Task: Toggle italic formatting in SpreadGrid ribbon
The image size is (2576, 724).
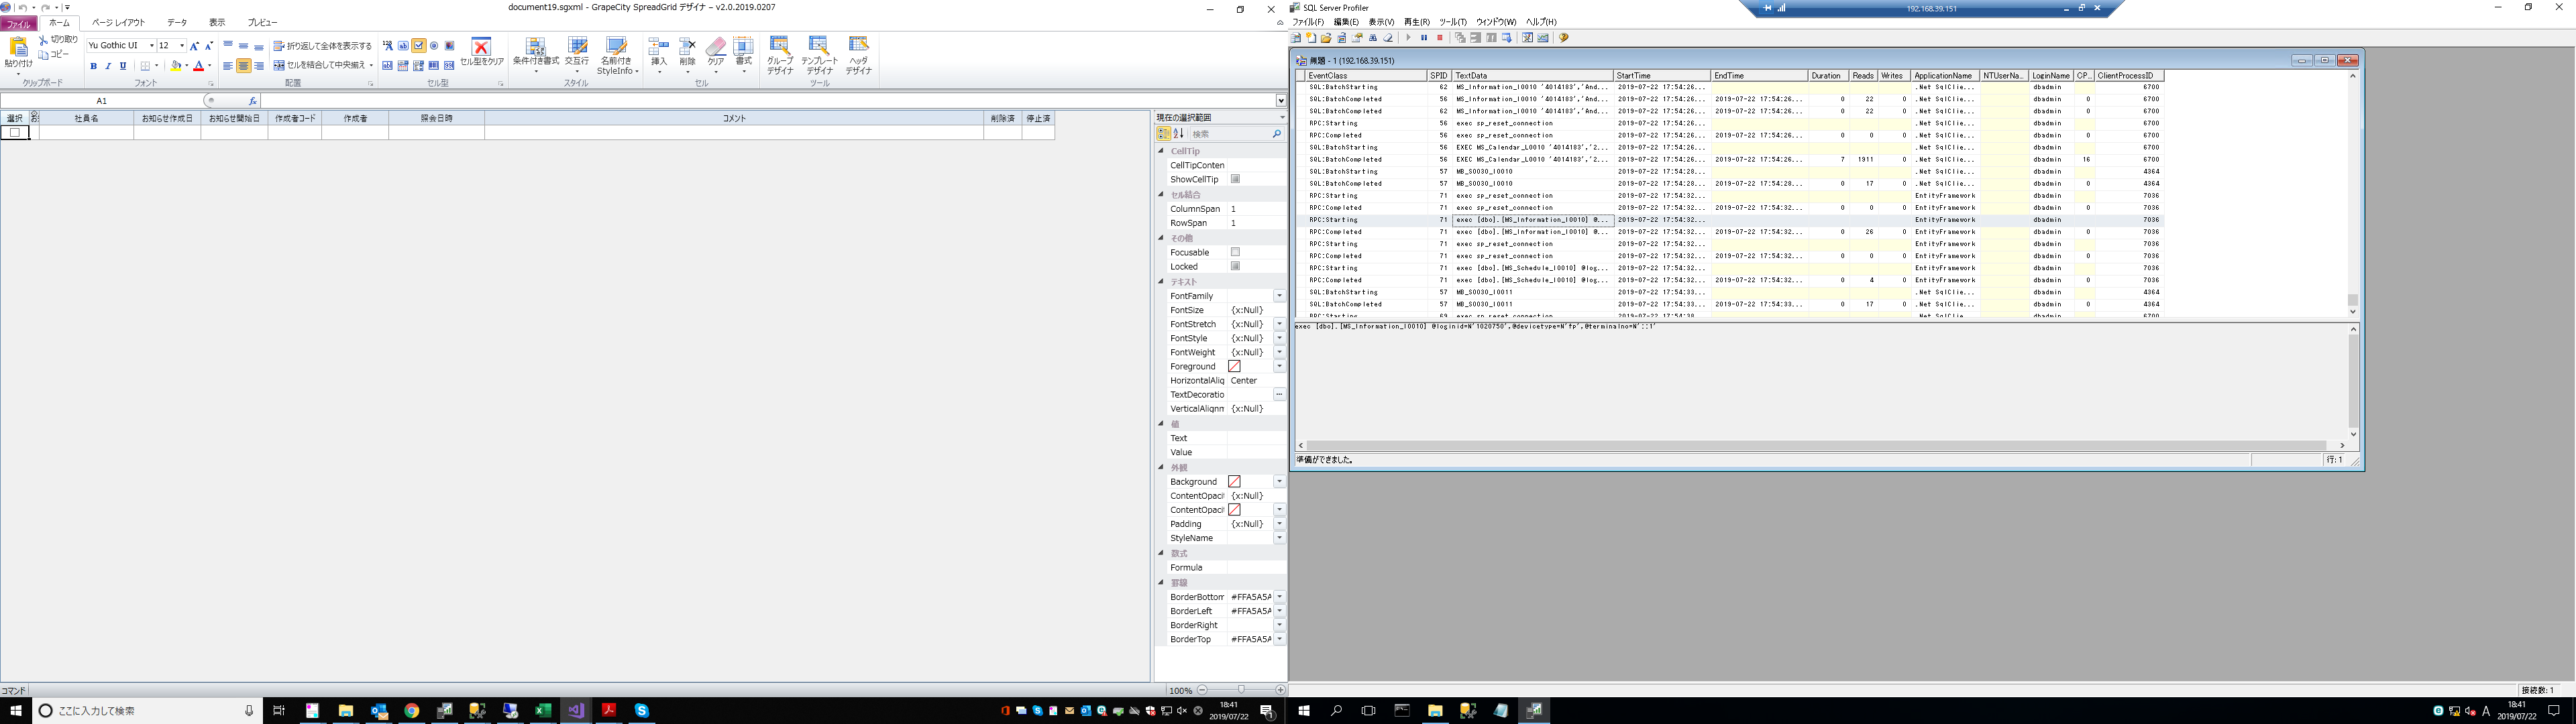Action: point(108,66)
